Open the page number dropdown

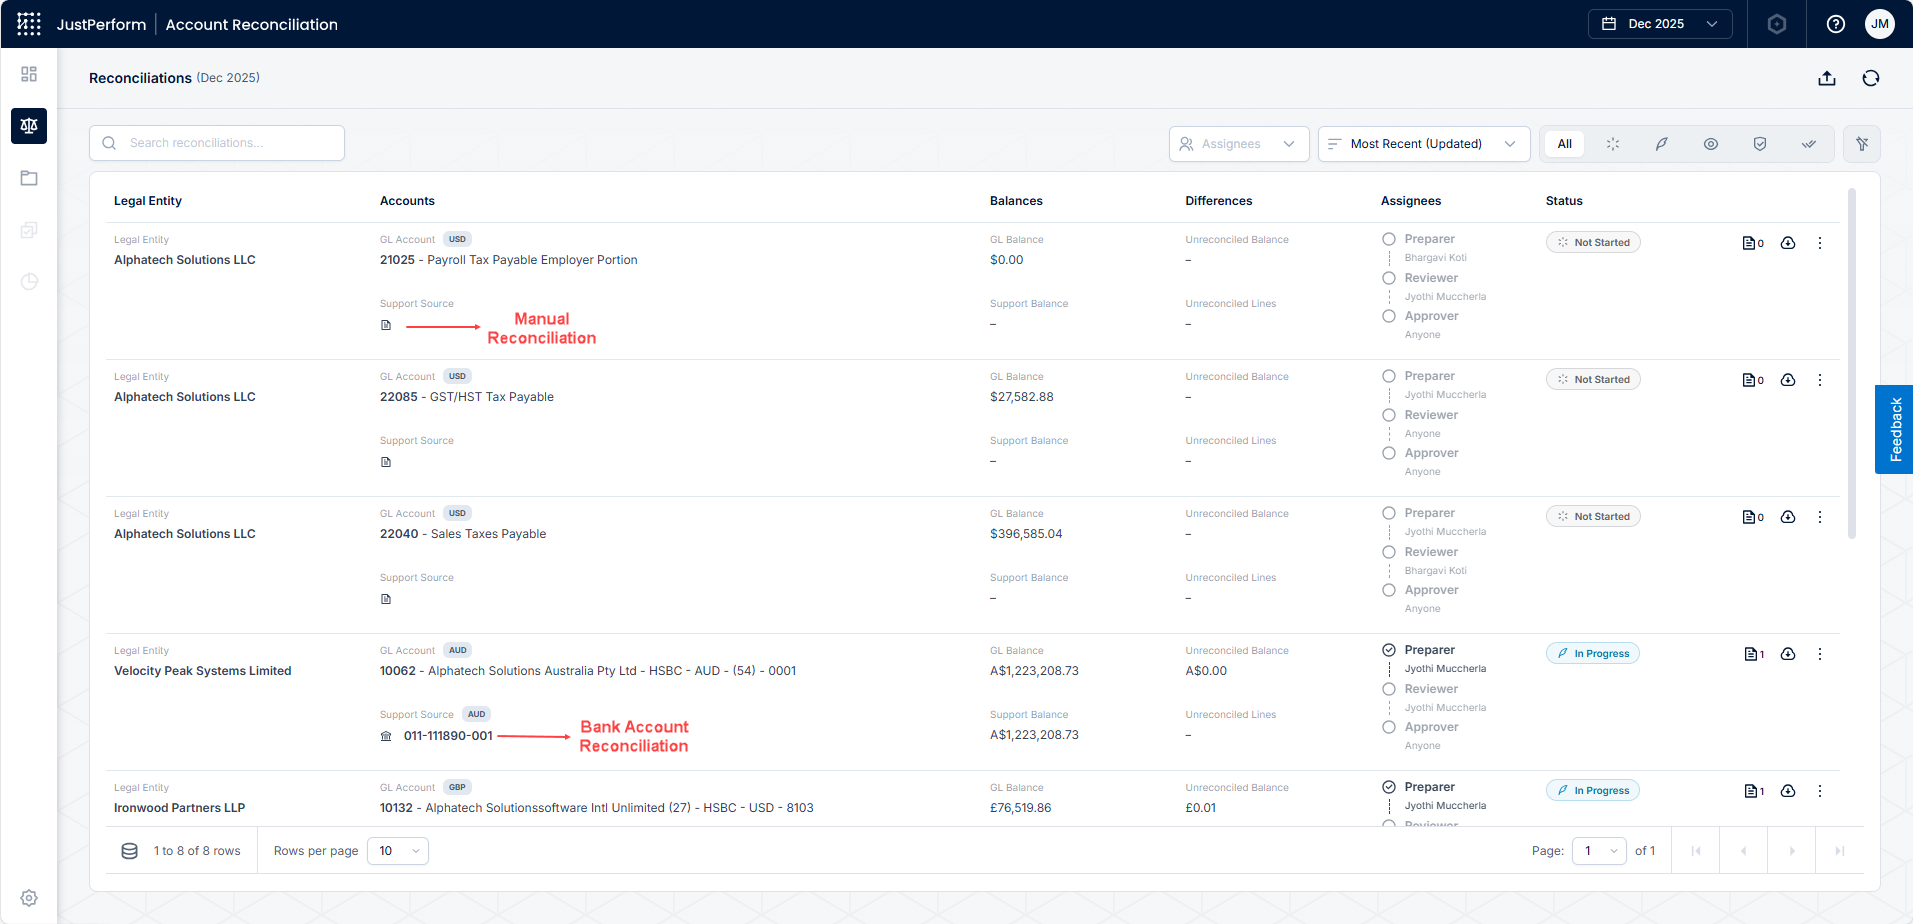[1600, 851]
